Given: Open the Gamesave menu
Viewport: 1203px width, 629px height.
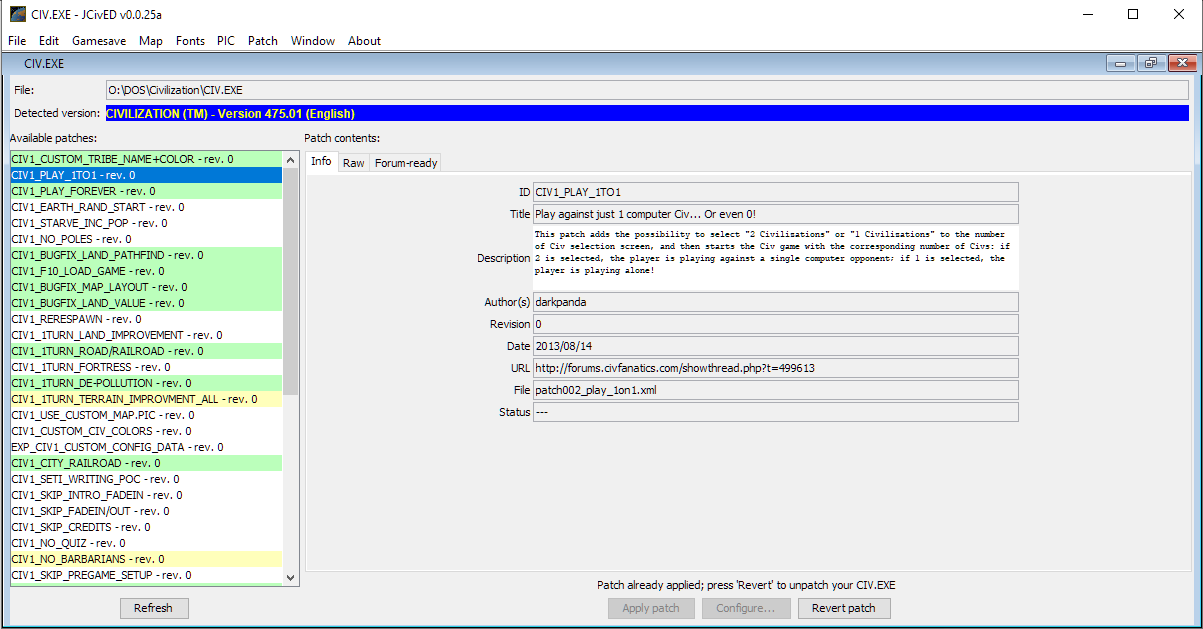Looking at the screenshot, I should click(98, 41).
